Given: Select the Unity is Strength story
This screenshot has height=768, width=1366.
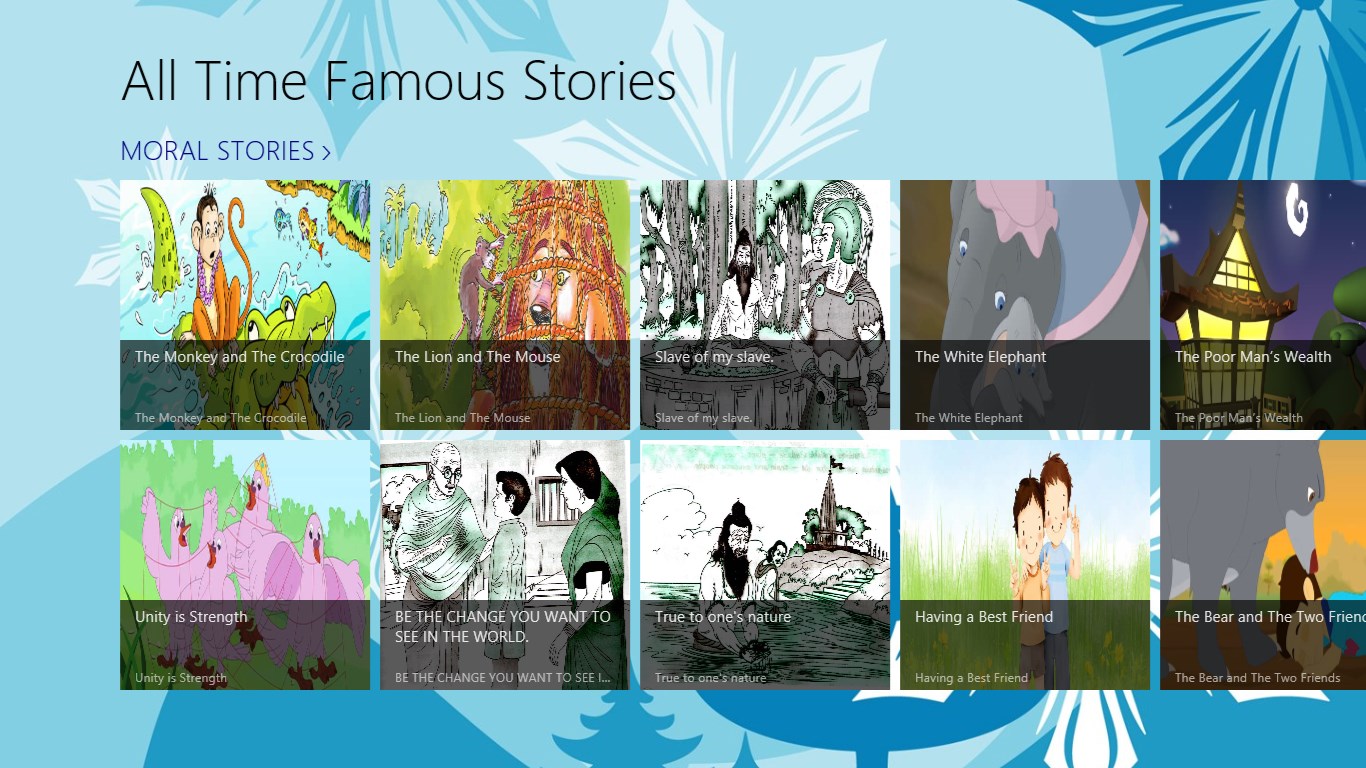Looking at the screenshot, I should click(x=245, y=565).
